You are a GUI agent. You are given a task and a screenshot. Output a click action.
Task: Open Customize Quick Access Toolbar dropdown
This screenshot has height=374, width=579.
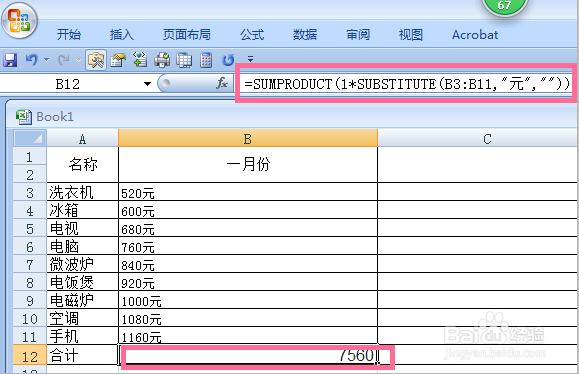pos(250,59)
